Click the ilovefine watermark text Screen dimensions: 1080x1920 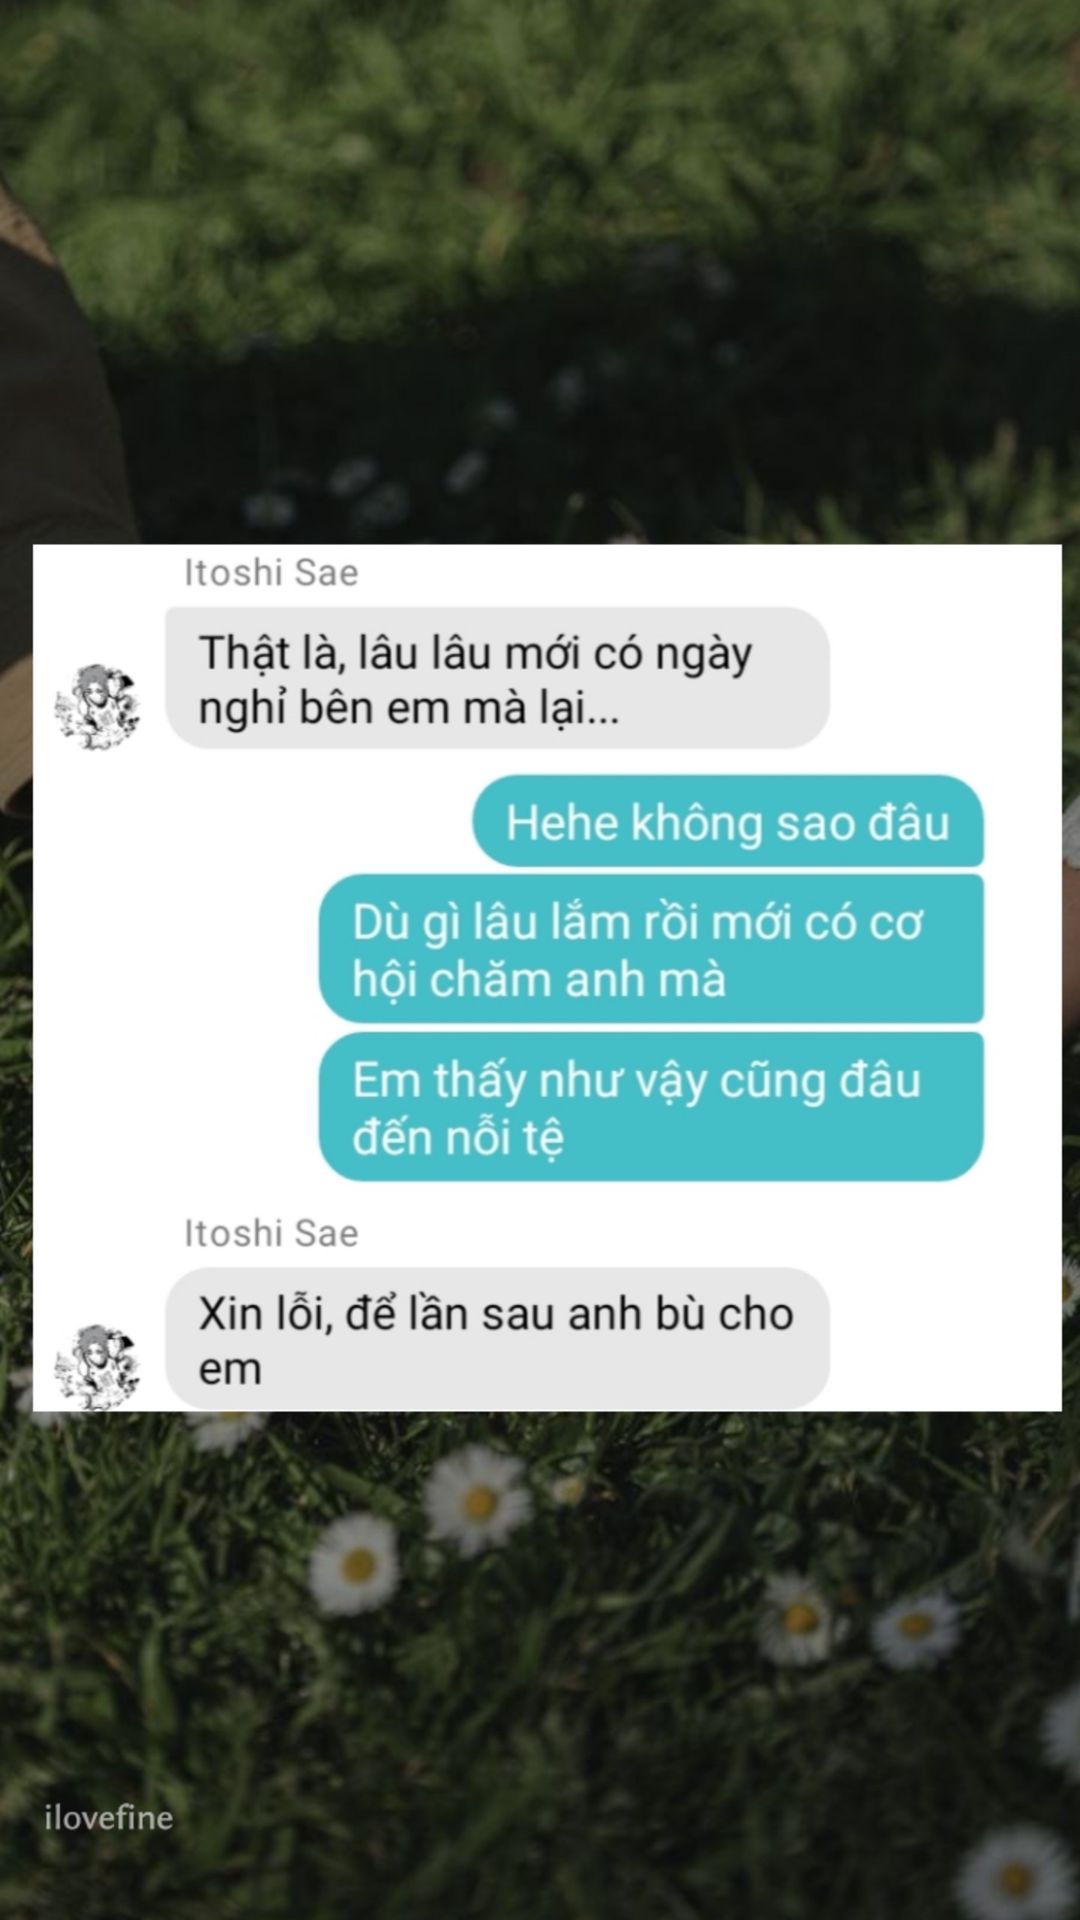pos(108,1817)
